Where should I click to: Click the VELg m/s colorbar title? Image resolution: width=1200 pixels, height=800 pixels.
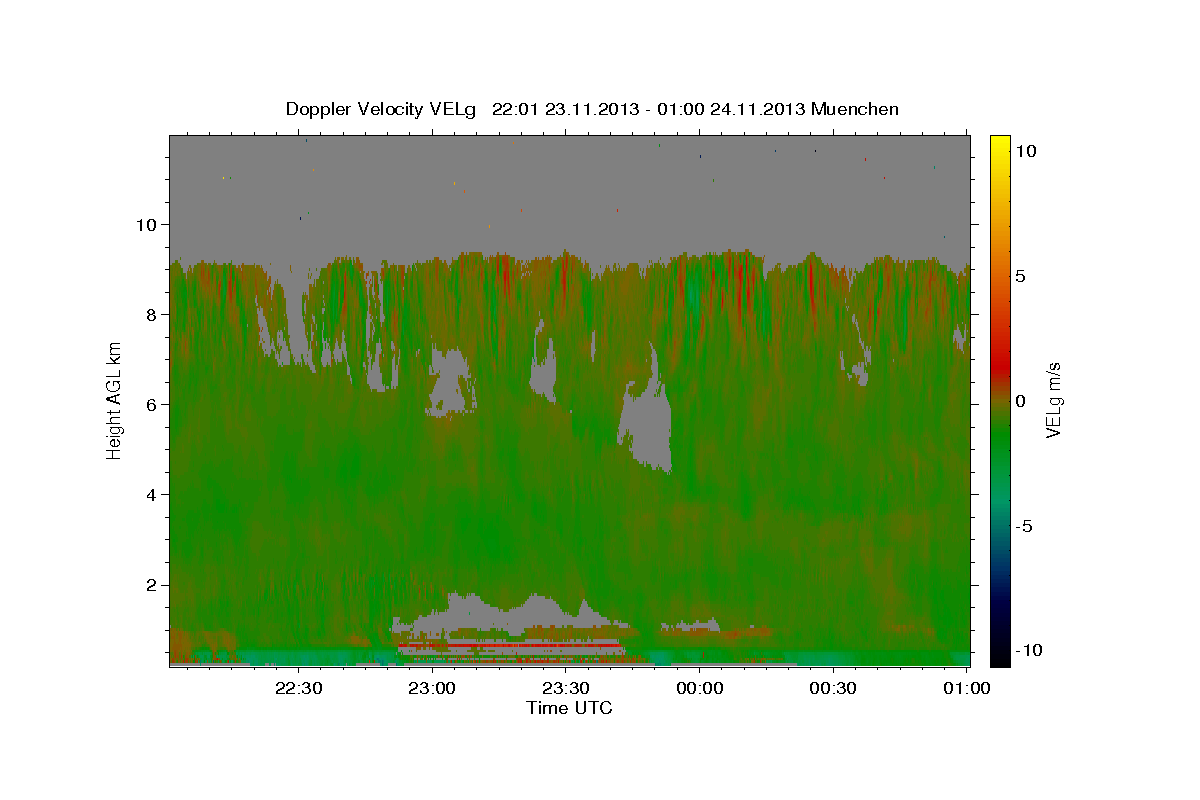pos(1054,400)
